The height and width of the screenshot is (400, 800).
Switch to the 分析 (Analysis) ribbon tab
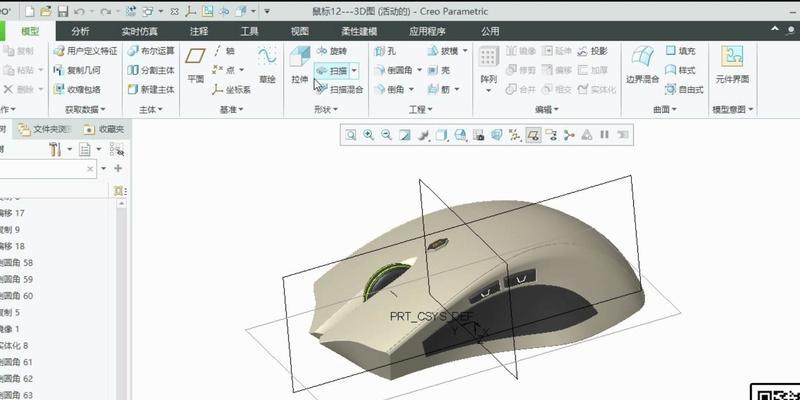click(80, 32)
